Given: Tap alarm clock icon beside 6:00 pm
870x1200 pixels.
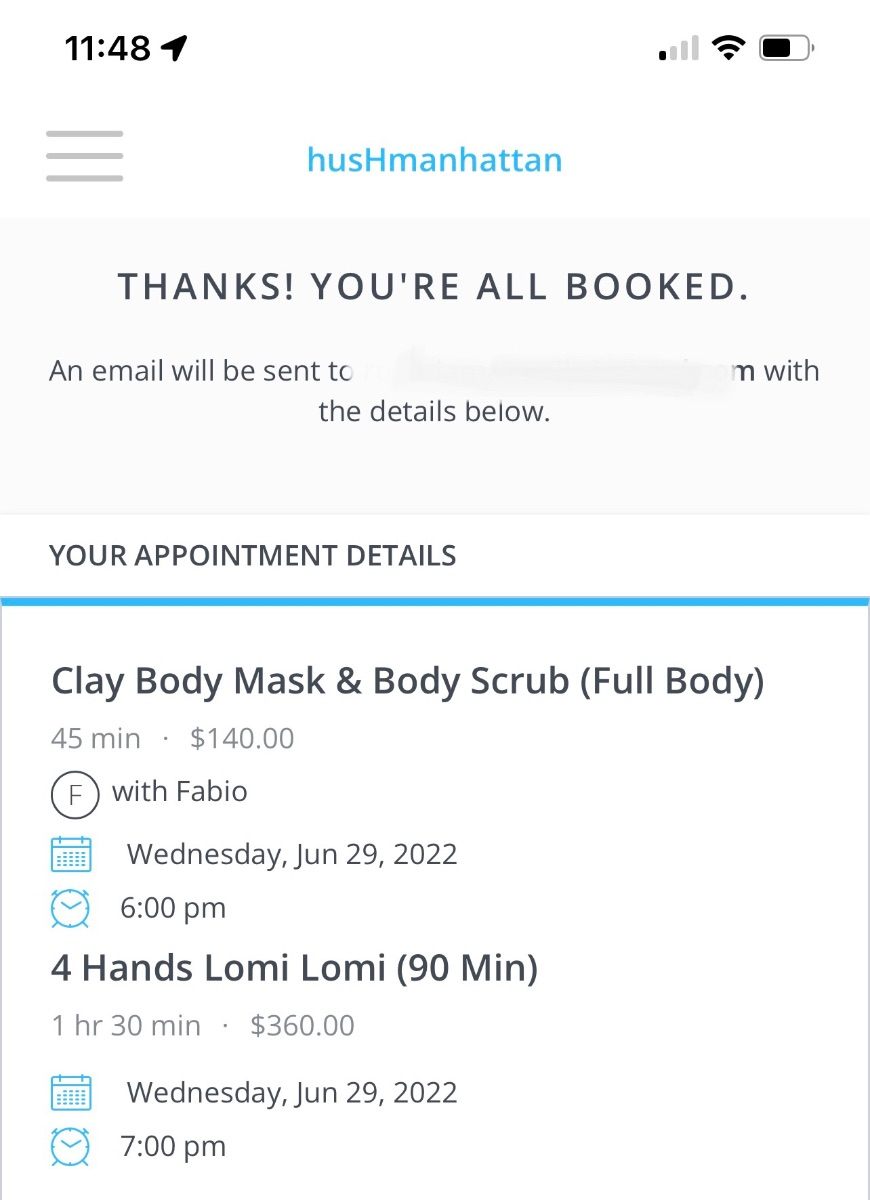Looking at the screenshot, I should (70, 908).
